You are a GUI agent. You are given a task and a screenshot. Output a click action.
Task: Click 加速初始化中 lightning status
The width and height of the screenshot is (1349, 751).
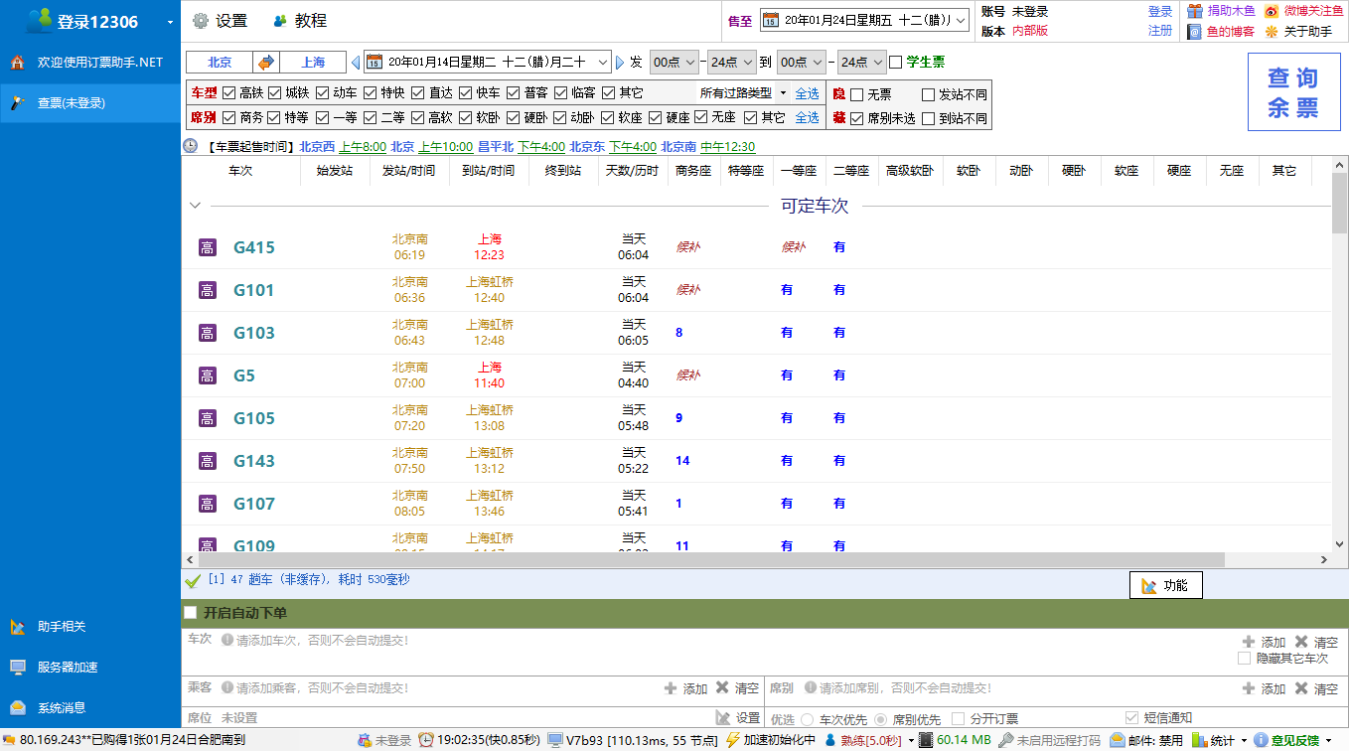[x=769, y=741]
